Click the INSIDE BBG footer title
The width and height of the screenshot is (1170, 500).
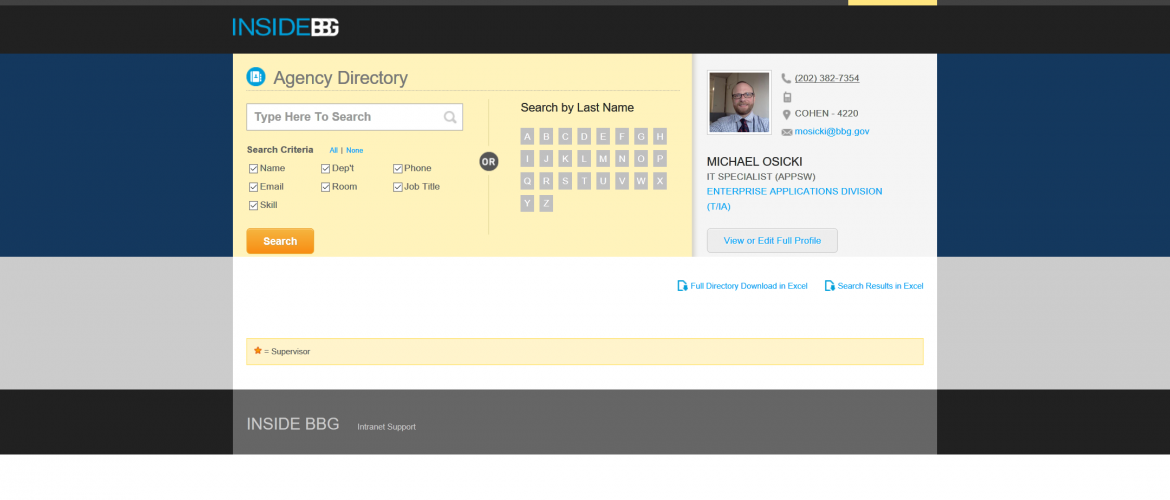click(292, 424)
